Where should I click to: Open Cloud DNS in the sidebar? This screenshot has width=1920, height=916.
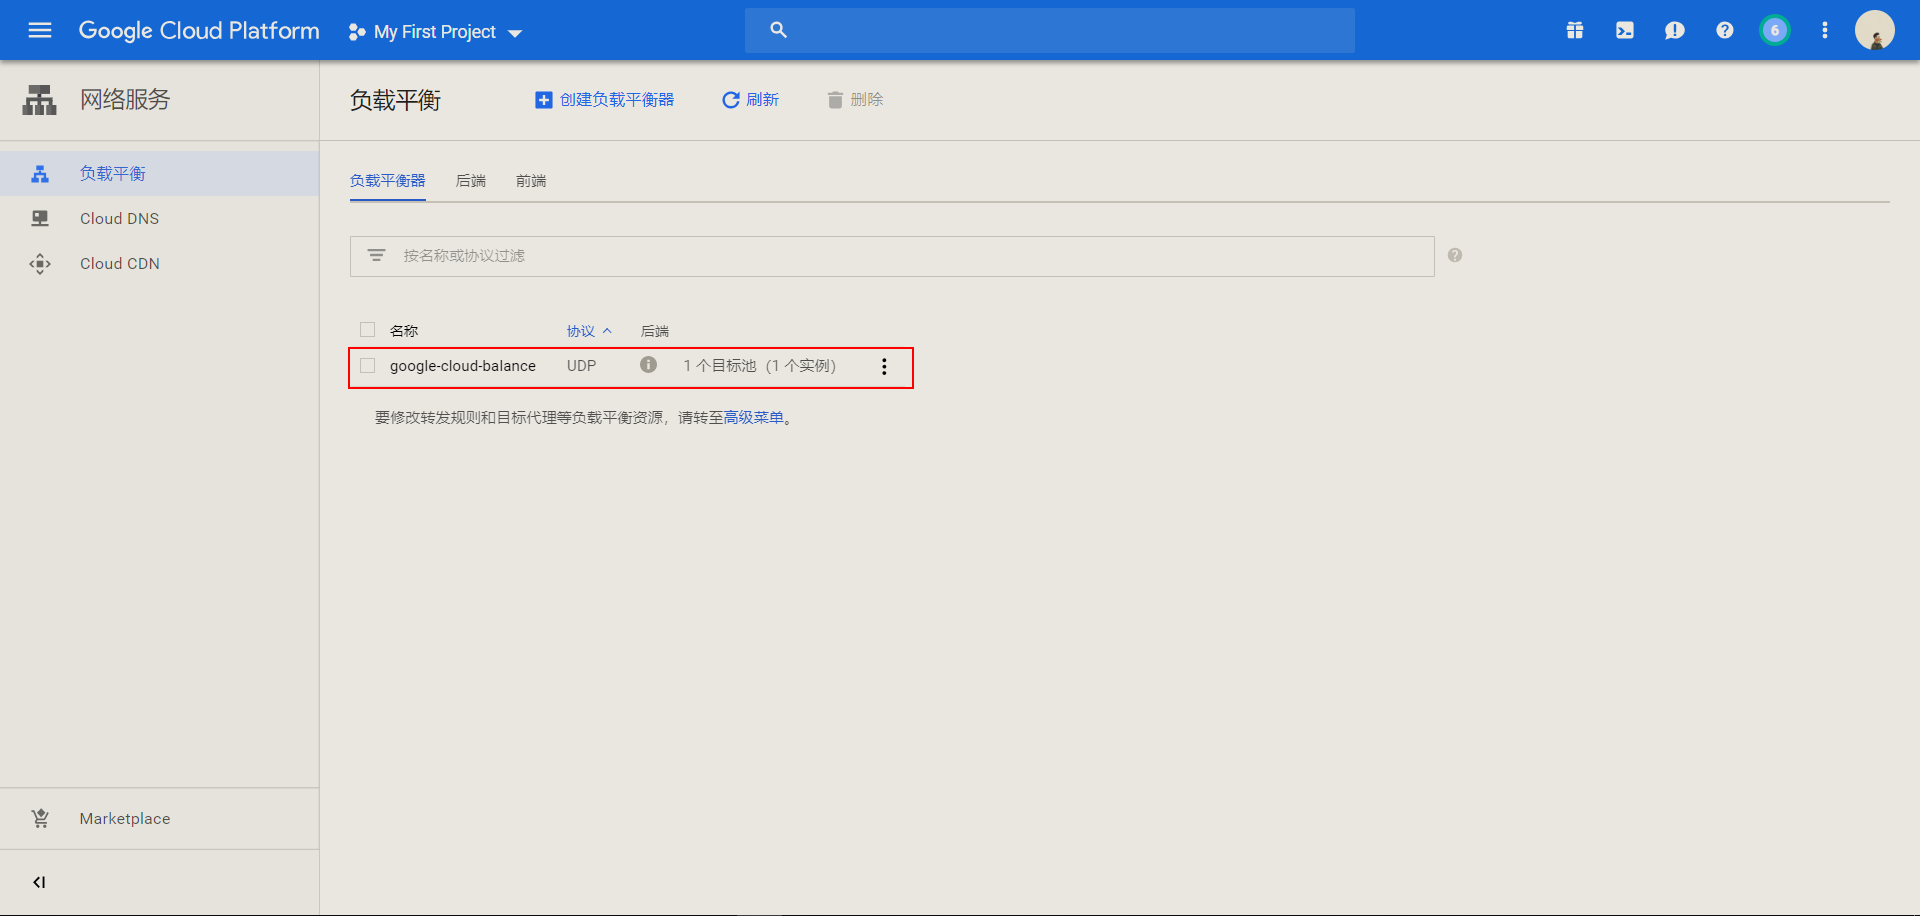pyautogui.click(x=160, y=218)
